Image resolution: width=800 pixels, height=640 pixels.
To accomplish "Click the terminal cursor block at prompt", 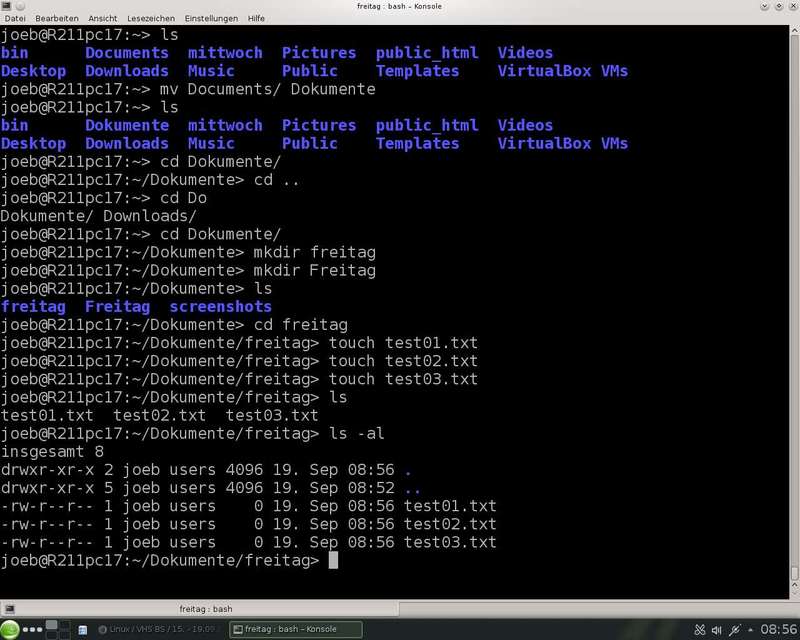I will coord(333,560).
